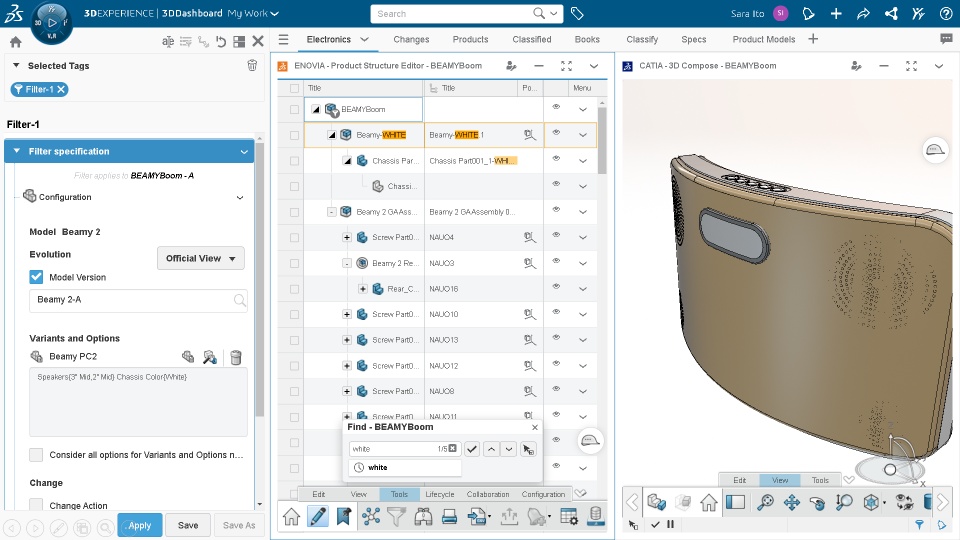Switch to the Products tab
Screen dimensions: 960x540
[x=470, y=39]
